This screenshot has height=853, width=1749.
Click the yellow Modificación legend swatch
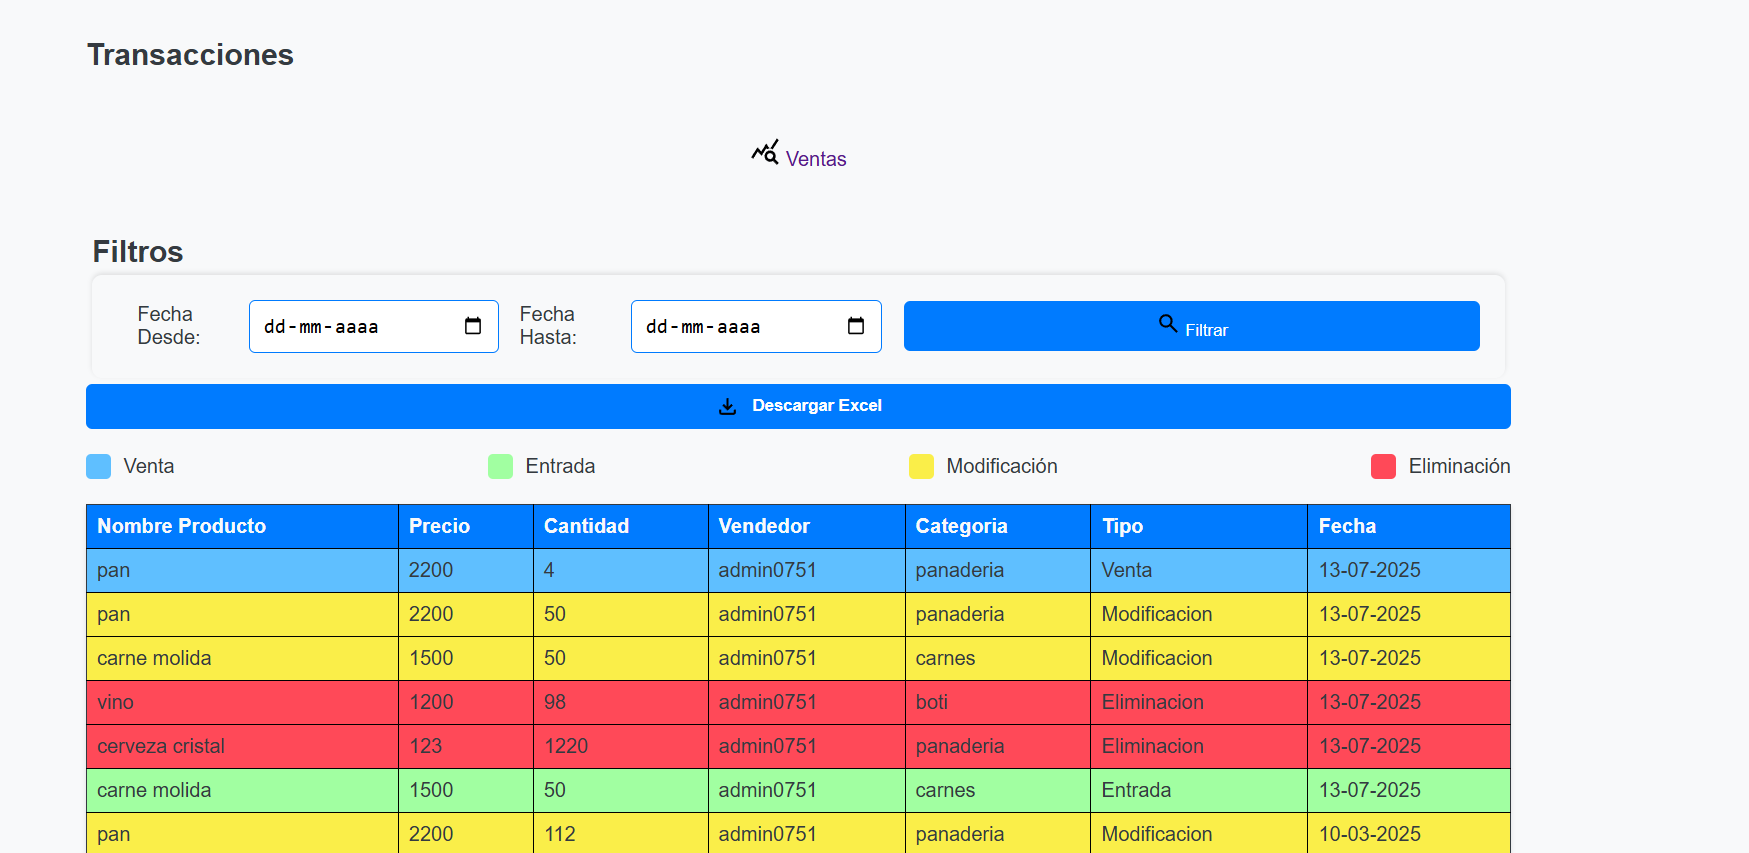coord(921,466)
